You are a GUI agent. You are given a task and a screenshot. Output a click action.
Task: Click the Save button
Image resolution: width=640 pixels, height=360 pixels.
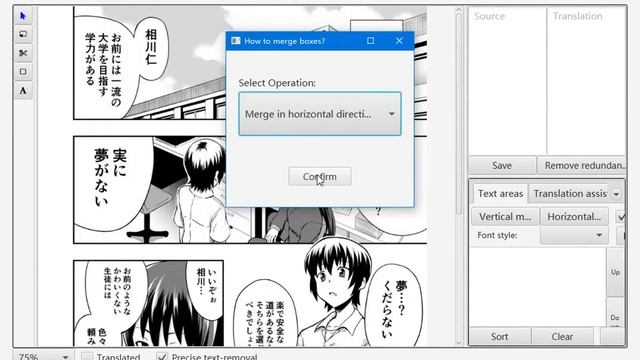point(502,165)
